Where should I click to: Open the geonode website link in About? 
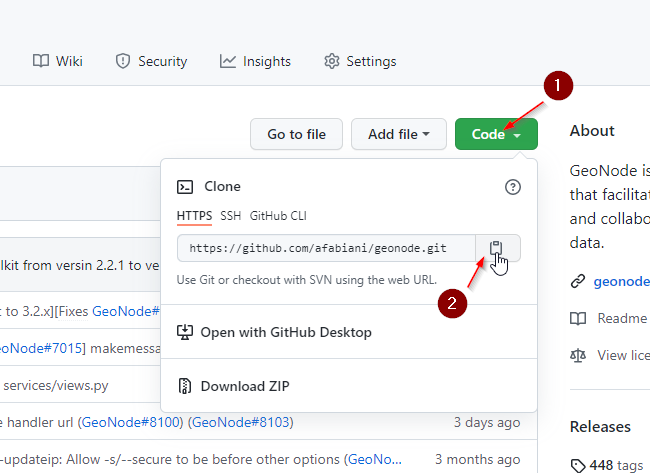pos(621,281)
